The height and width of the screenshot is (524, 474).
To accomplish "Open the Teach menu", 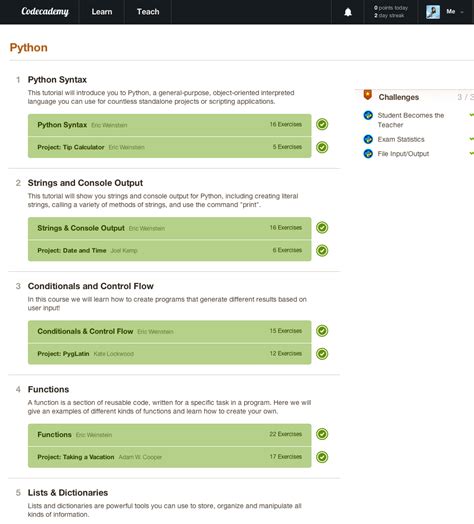I will pos(148,12).
